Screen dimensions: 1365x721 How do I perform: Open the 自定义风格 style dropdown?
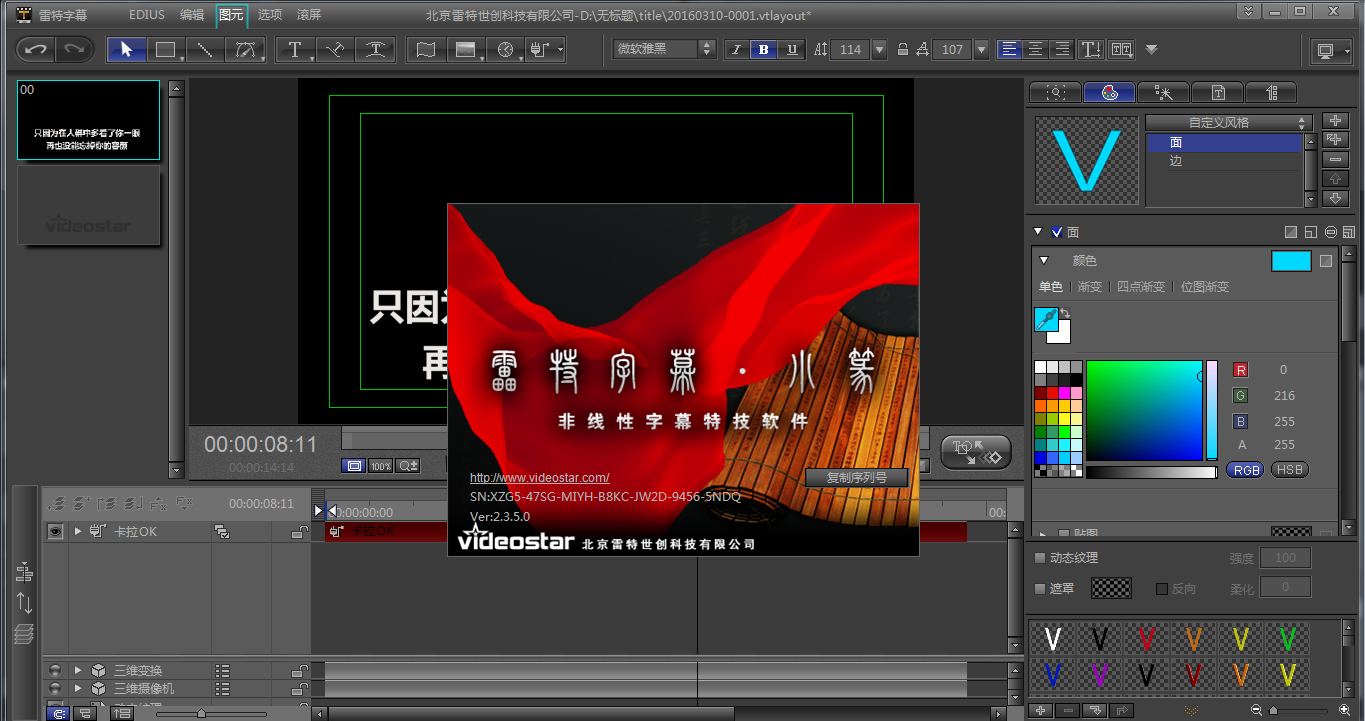coord(1229,123)
